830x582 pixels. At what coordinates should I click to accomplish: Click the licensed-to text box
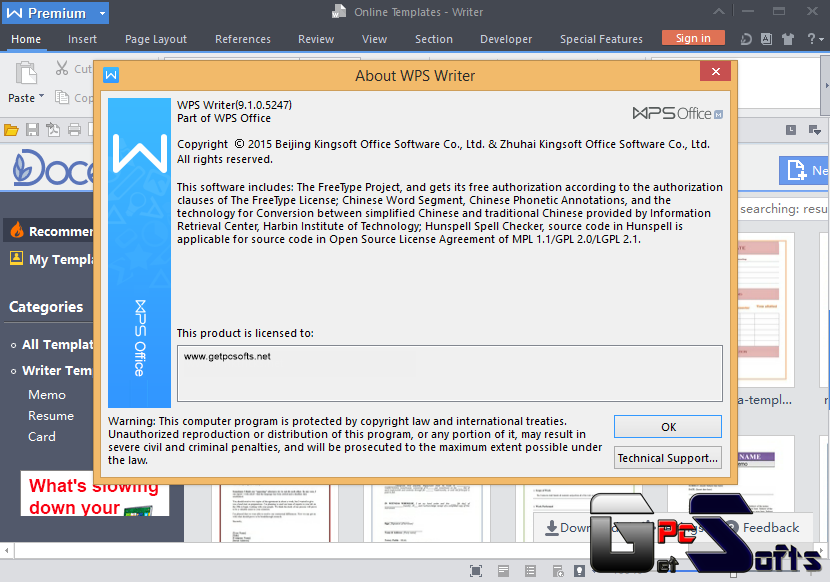pyautogui.click(x=449, y=374)
